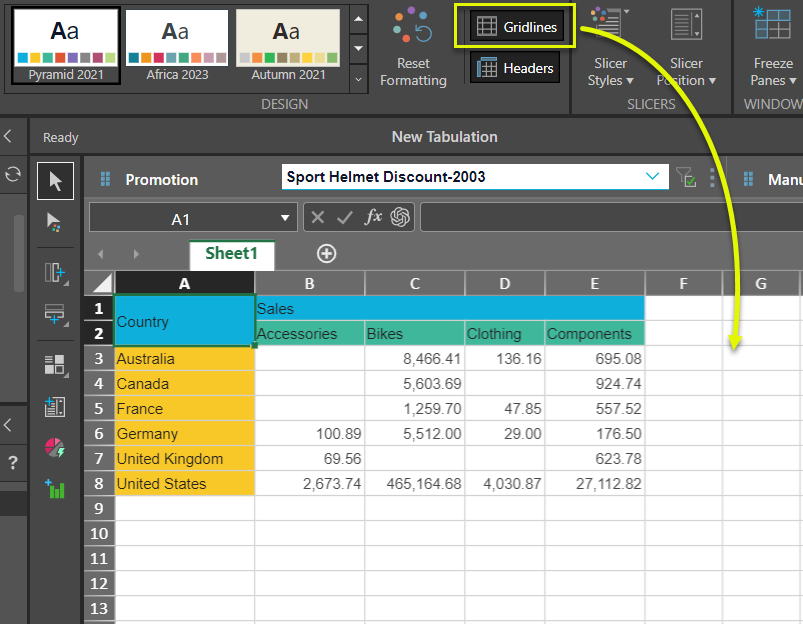The width and height of the screenshot is (803, 624).
Task: Click the help question mark button
Action: pos(13,463)
